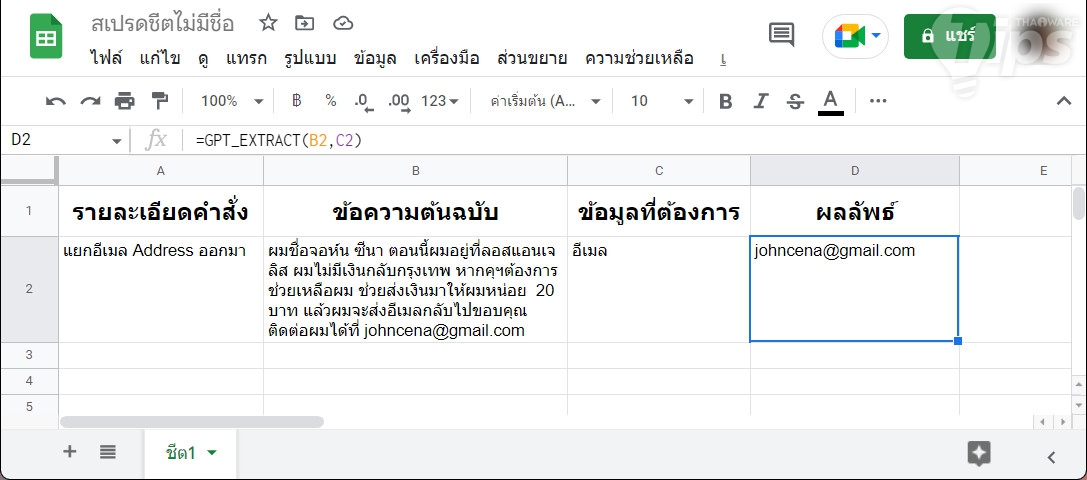The image size is (1087, 480).
Task: Decrease decimal places
Action: click(x=363, y=102)
